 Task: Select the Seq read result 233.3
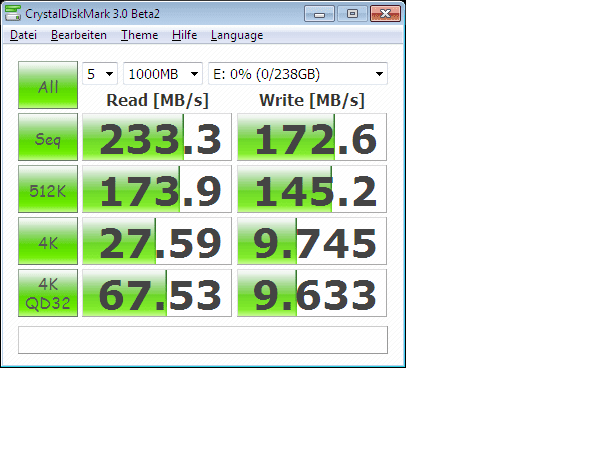(157, 137)
